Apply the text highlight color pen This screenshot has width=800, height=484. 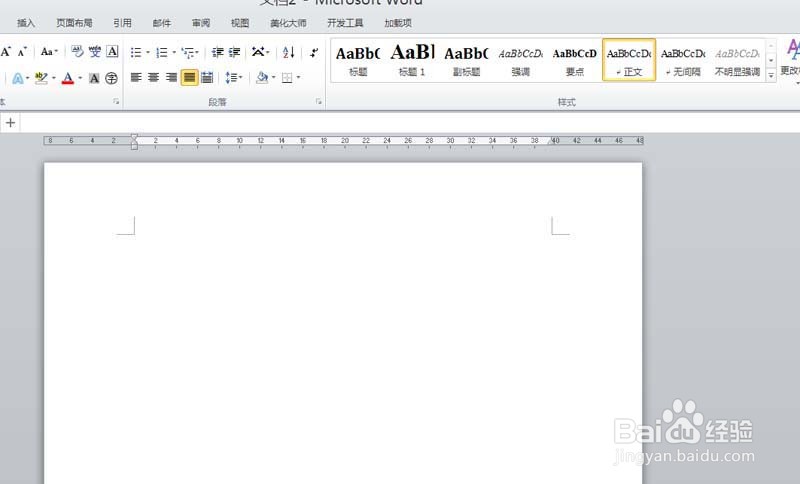[41, 78]
